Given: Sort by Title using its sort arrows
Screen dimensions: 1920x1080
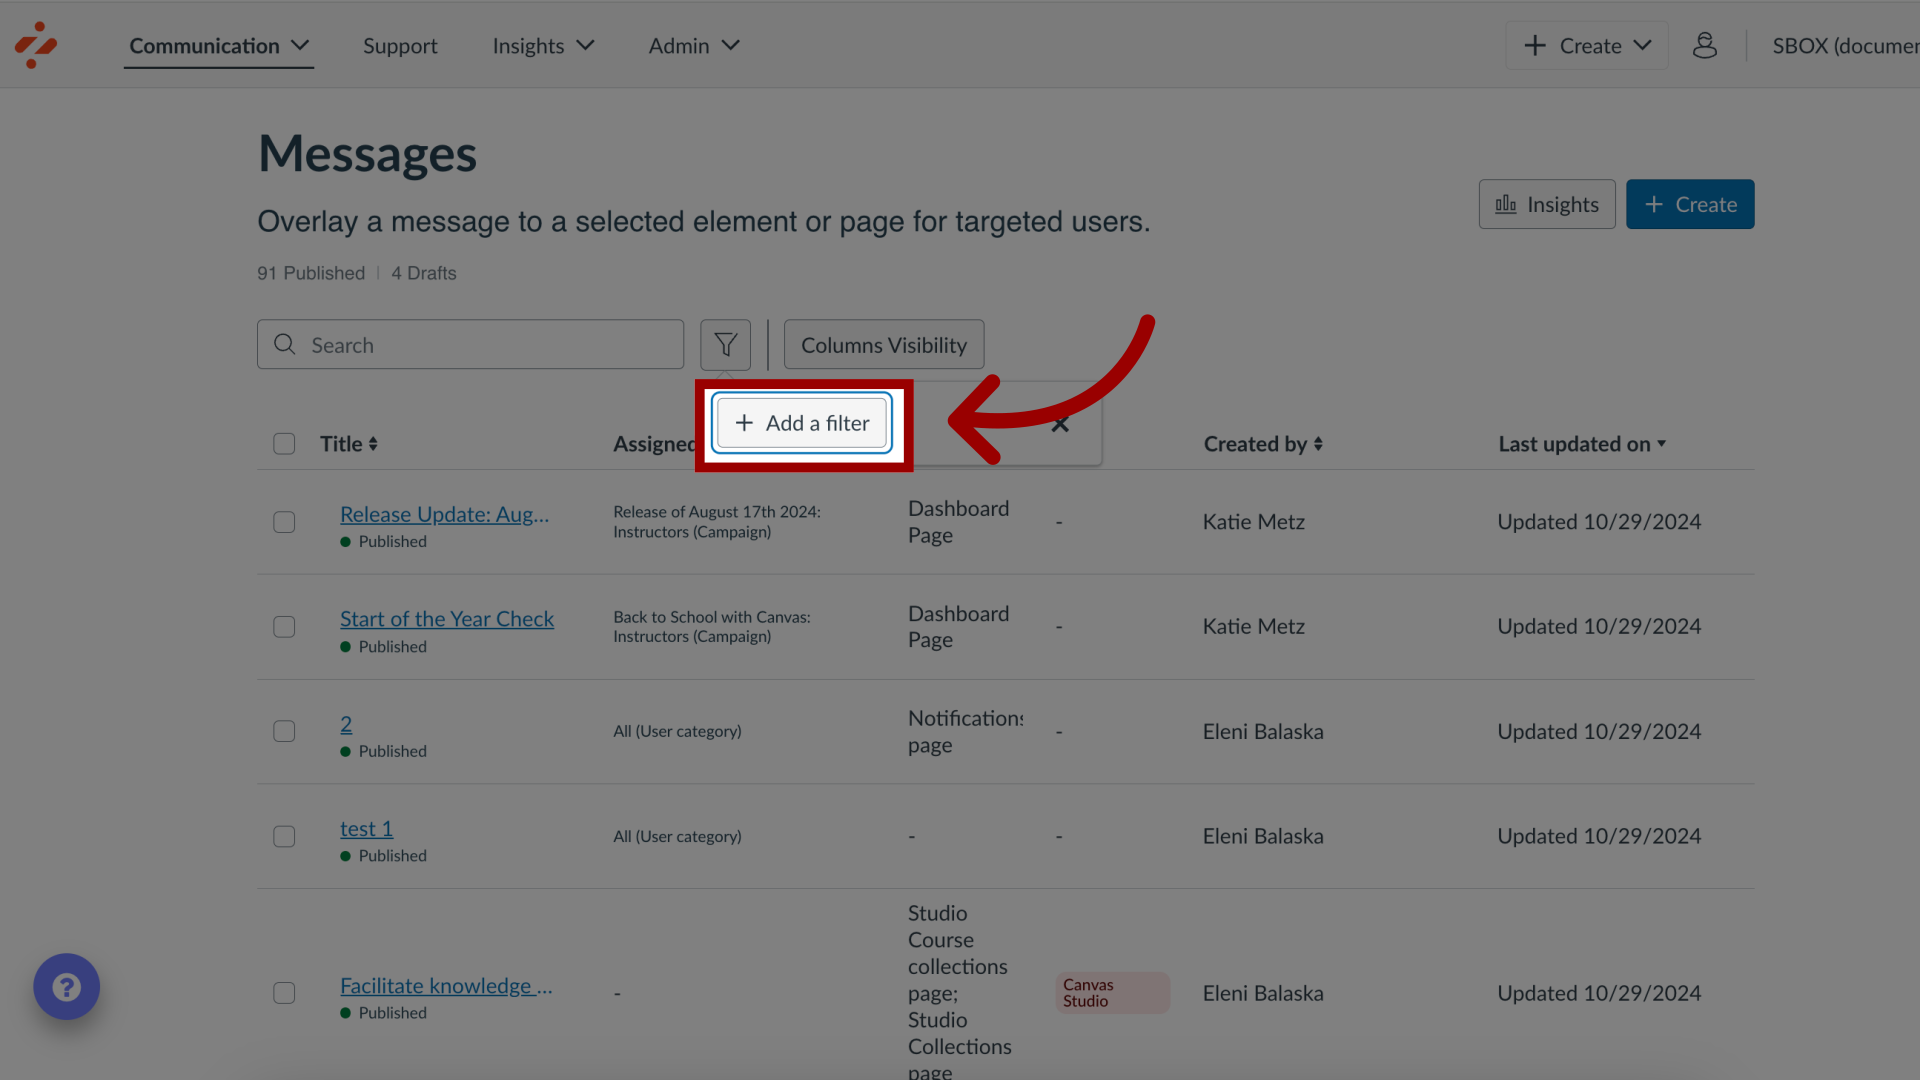Looking at the screenshot, I should coord(373,444).
